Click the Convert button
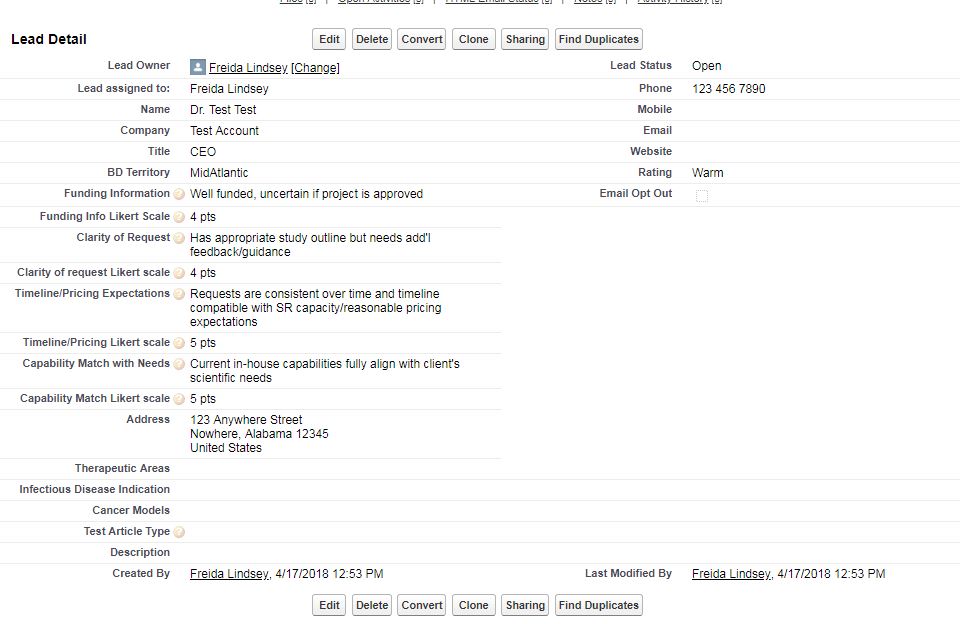 [421, 39]
